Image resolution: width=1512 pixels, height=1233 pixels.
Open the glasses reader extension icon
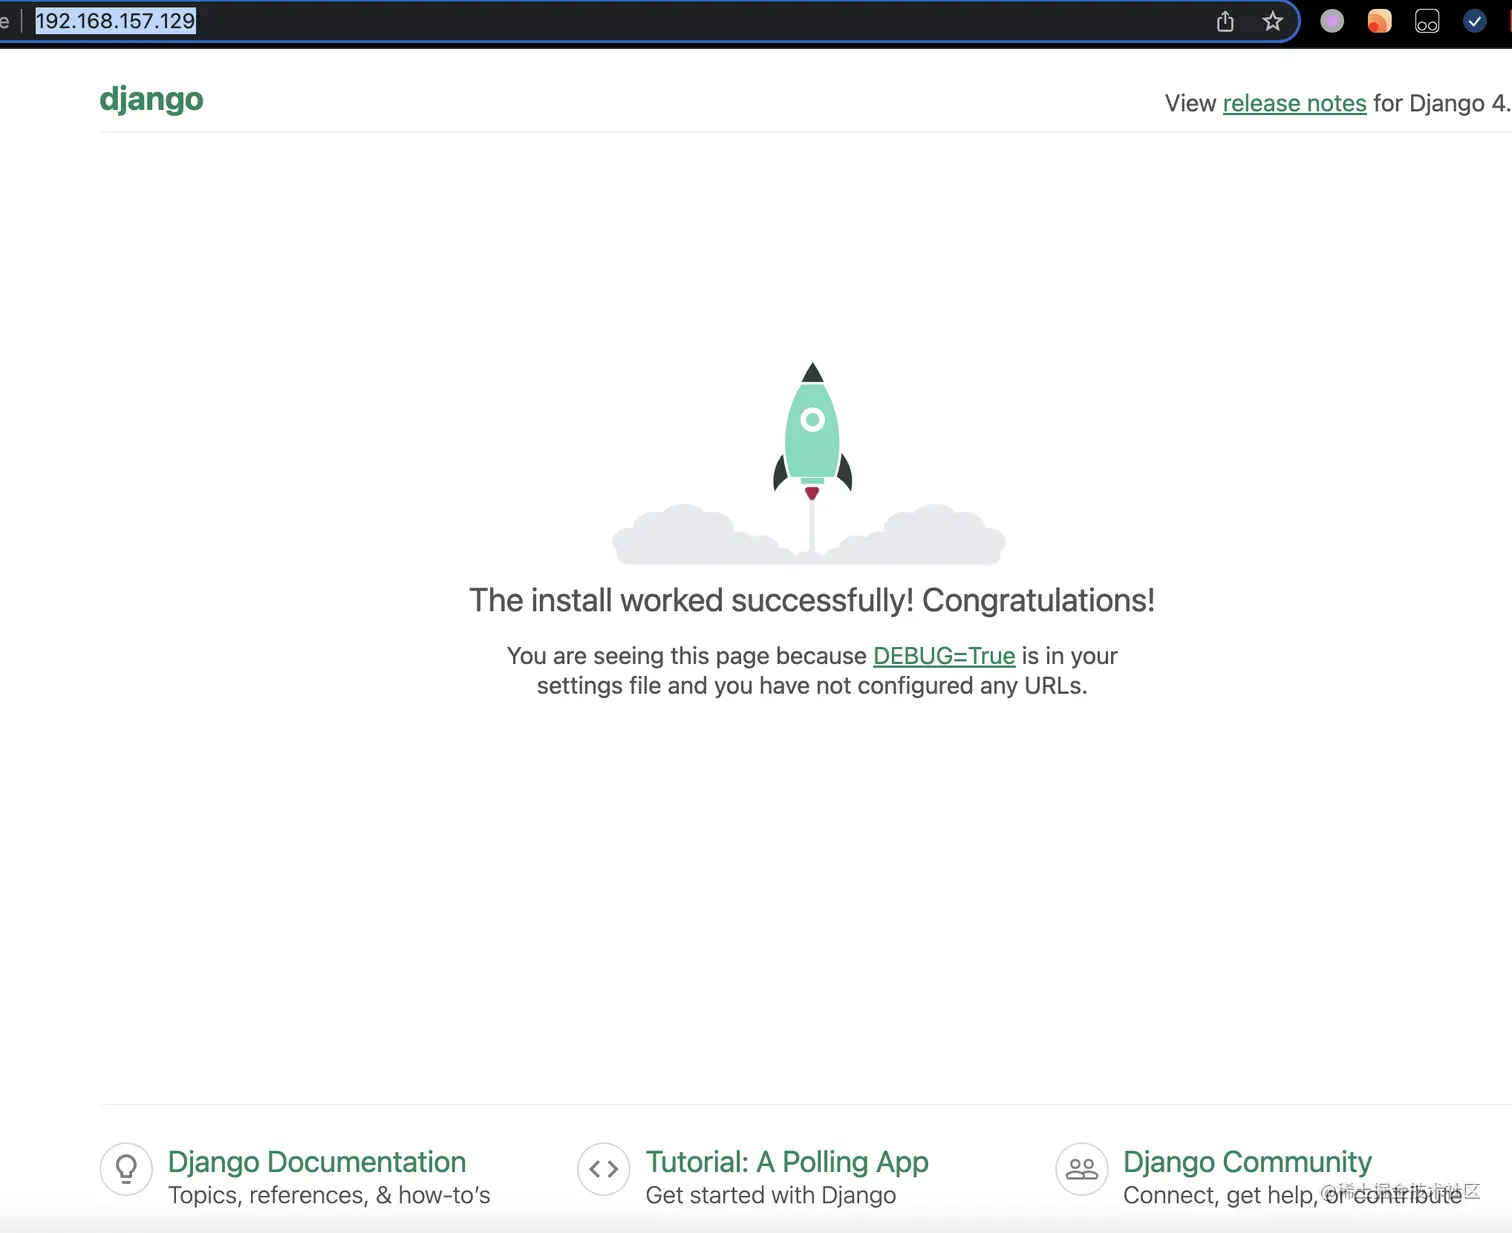(x=1427, y=21)
